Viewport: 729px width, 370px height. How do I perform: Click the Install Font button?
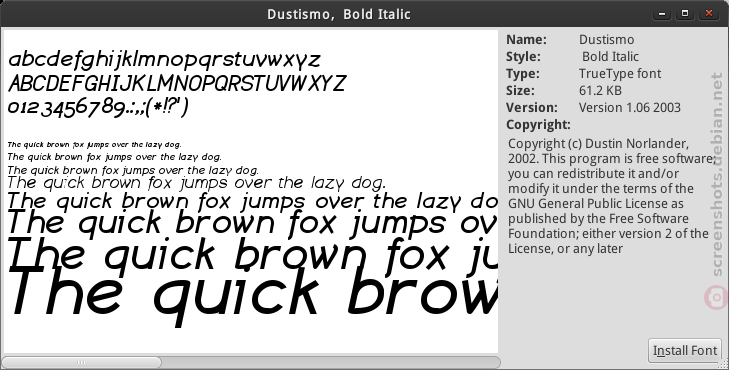click(x=685, y=350)
